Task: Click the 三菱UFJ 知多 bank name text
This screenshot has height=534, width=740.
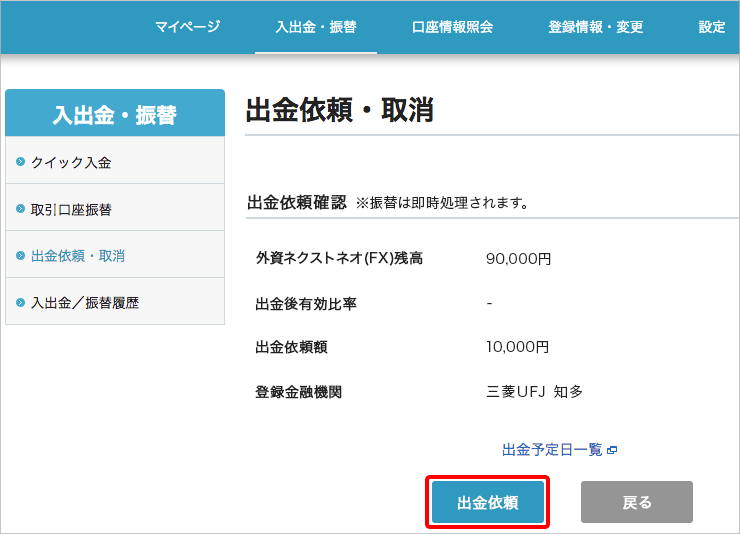Action: click(534, 391)
